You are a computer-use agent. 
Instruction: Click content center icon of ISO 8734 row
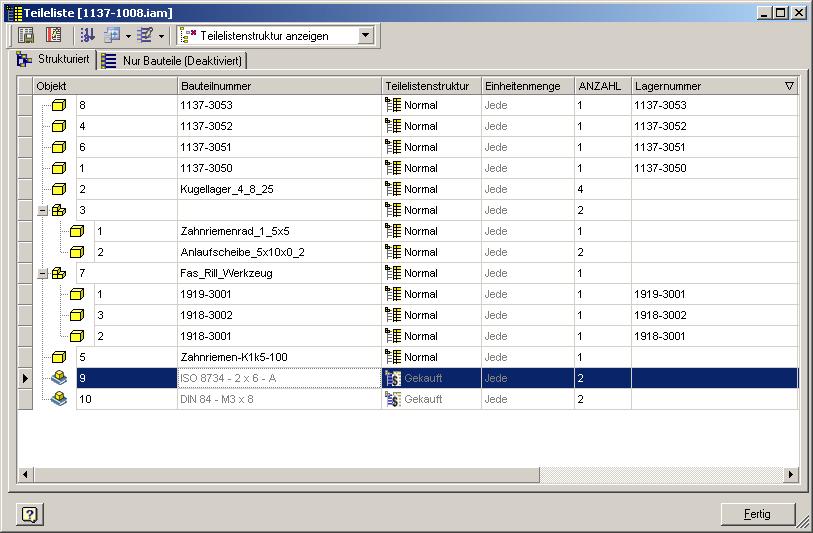coord(59,377)
